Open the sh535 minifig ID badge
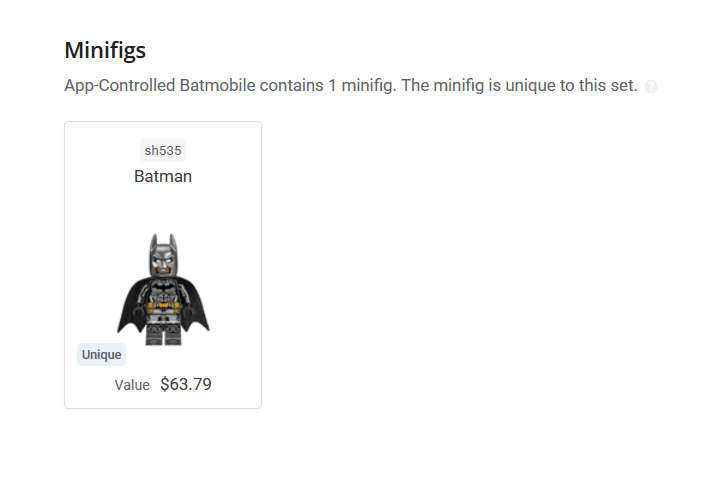Screen dimensions: 723x478 [163, 150]
